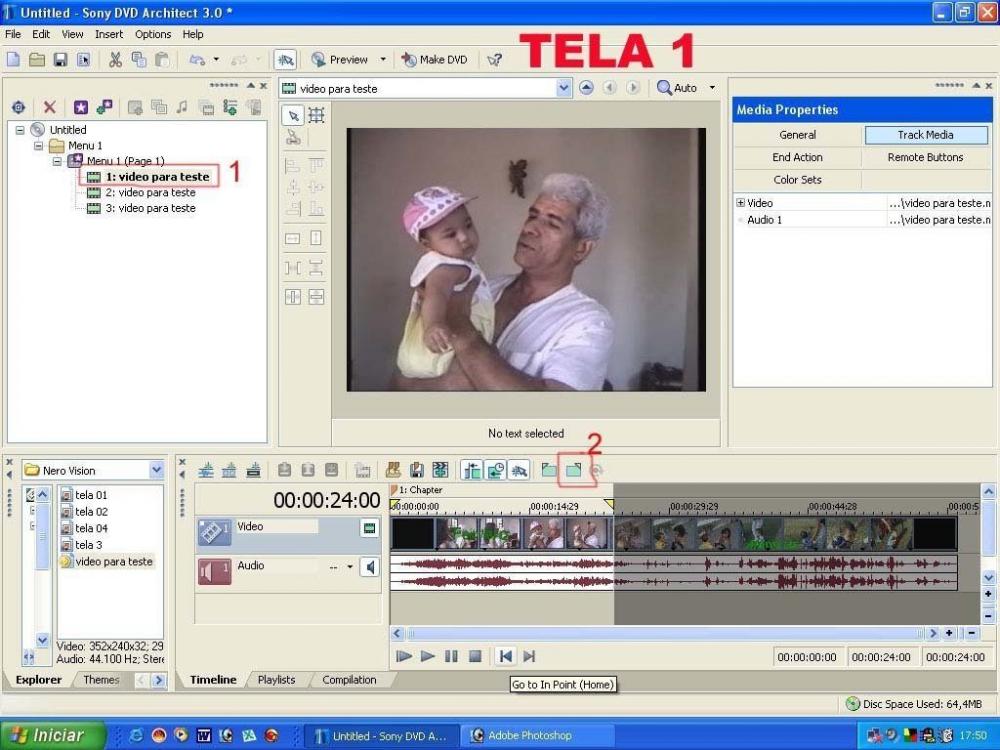The width and height of the screenshot is (1000, 750).
Task: Click the magnifier zoom icon beside Auto
Action: tap(664, 88)
